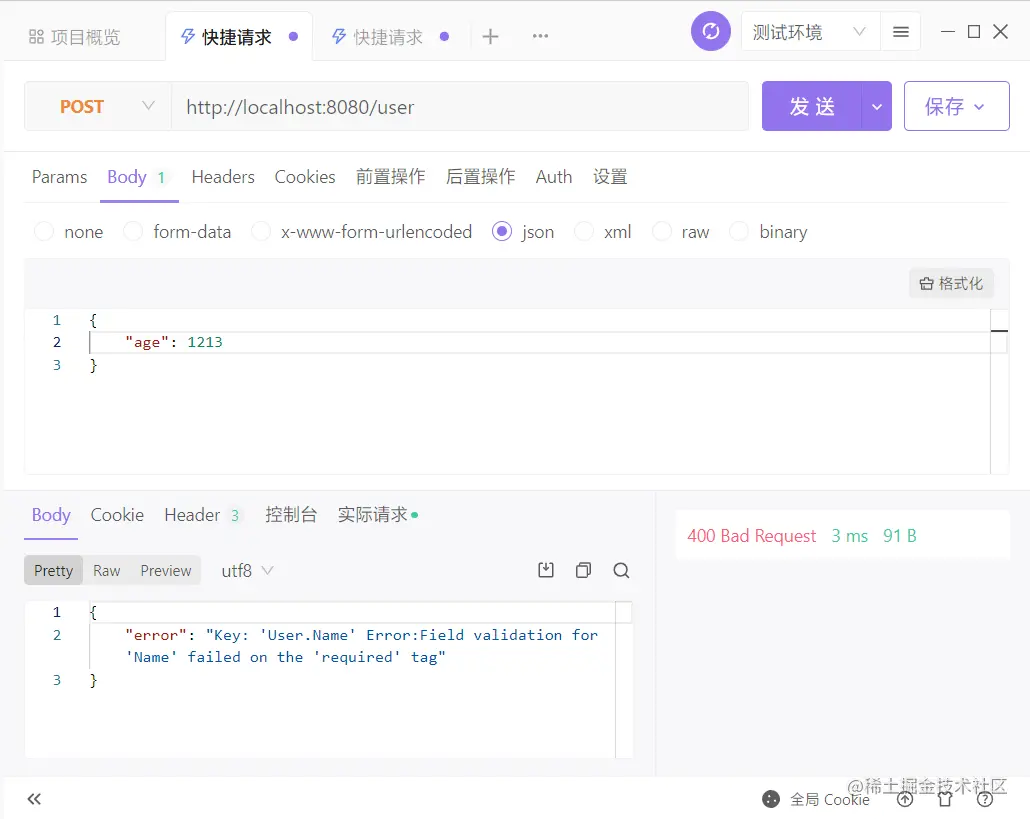Collapse the sidebar with double chevron icon
Image resolution: width=1030 pixels, height=819 pixels.
tap(34, 799)
